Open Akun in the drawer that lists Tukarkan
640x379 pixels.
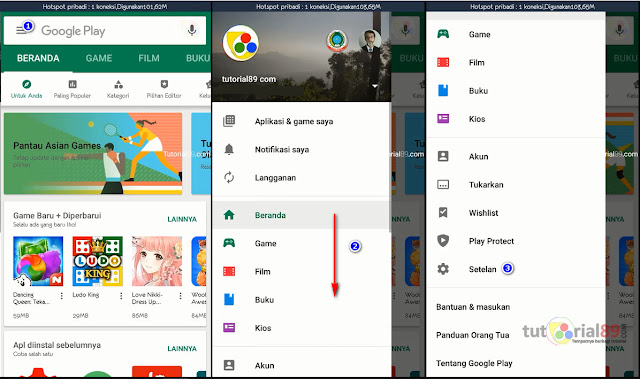point(516,156)
